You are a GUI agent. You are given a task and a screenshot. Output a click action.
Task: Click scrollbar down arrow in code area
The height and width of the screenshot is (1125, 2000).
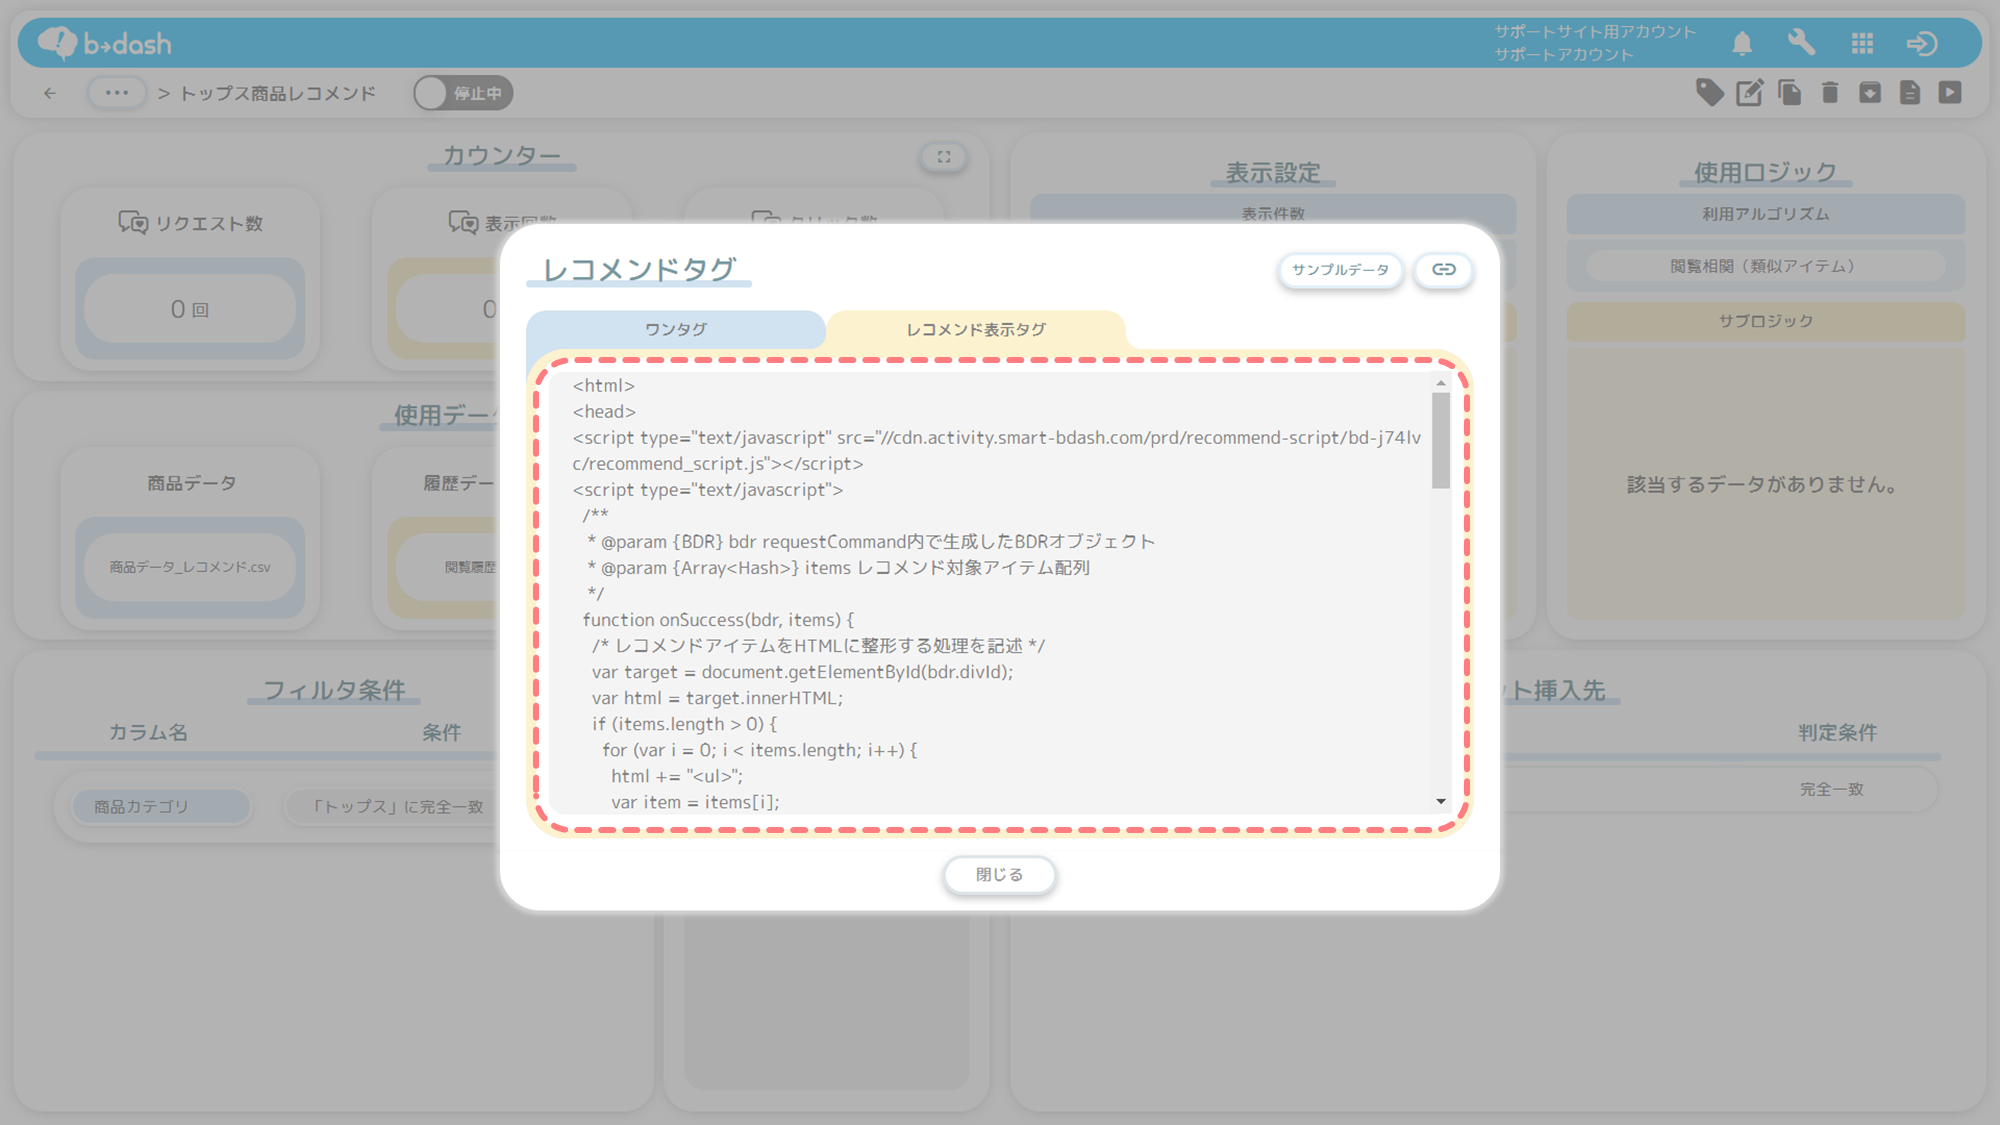1441,801
